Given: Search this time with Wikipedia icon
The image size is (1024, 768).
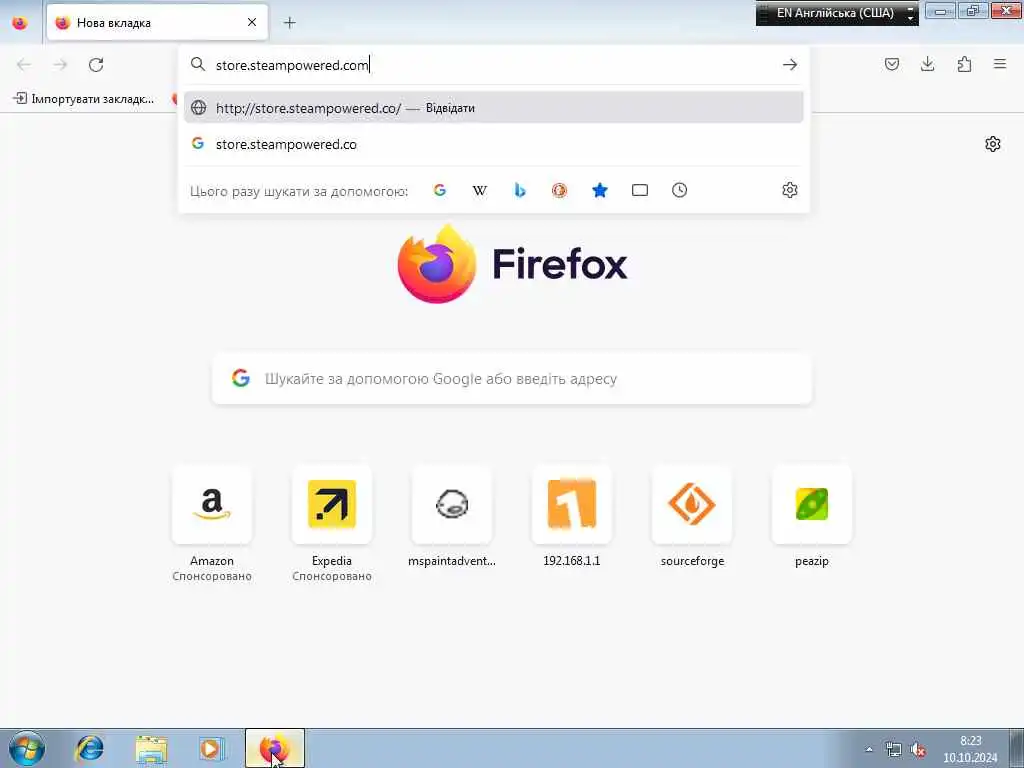Looking at the screenshot, I should [479, 190].
